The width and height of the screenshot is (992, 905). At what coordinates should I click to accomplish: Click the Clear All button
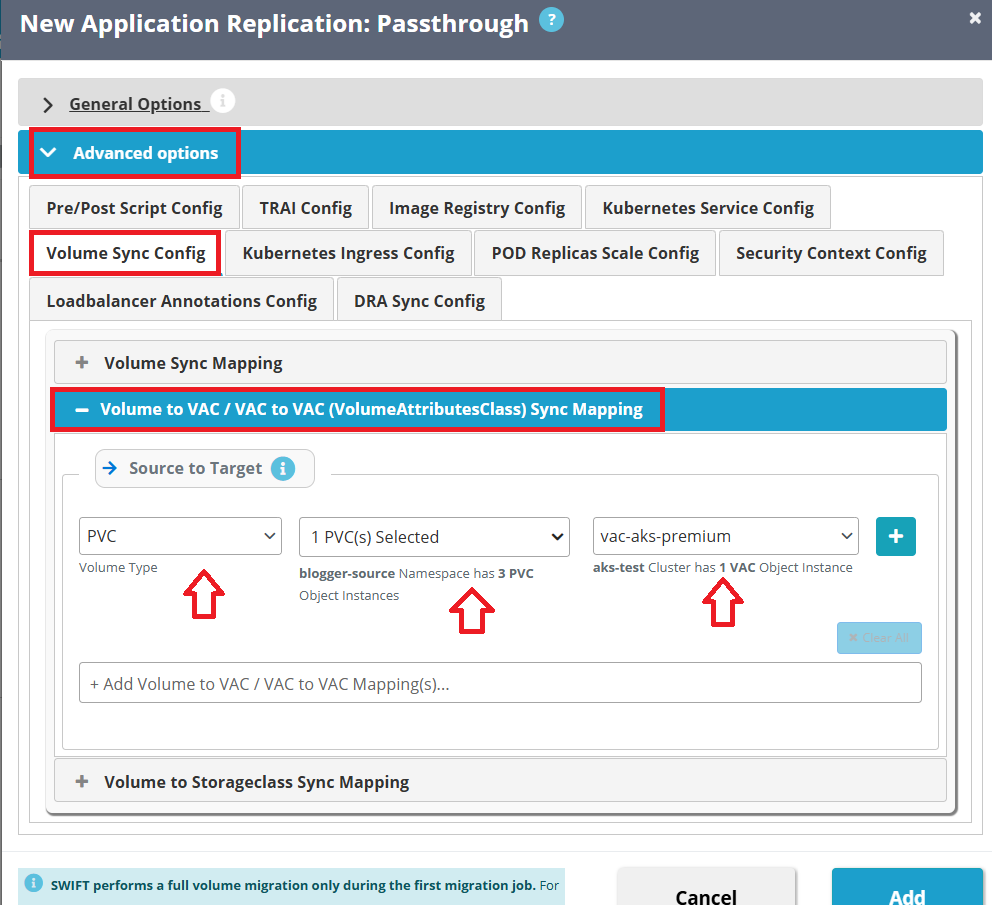[879, 638]
